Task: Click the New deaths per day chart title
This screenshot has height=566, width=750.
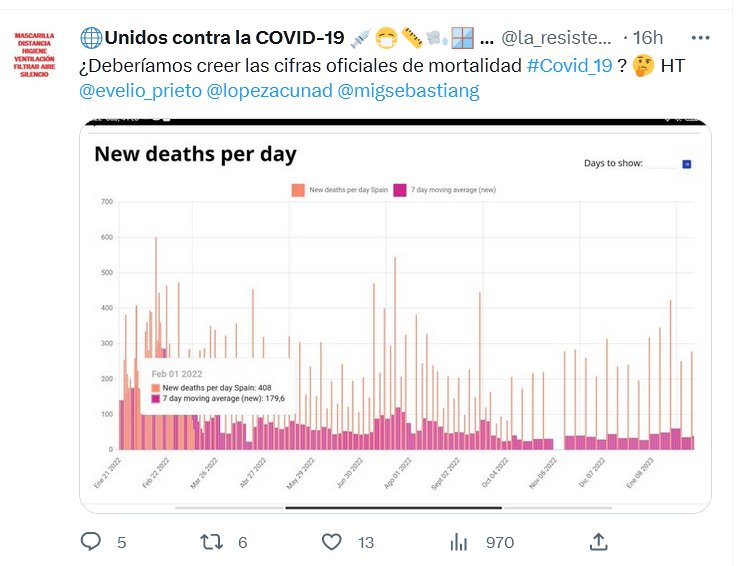Action: pos(195,154)
